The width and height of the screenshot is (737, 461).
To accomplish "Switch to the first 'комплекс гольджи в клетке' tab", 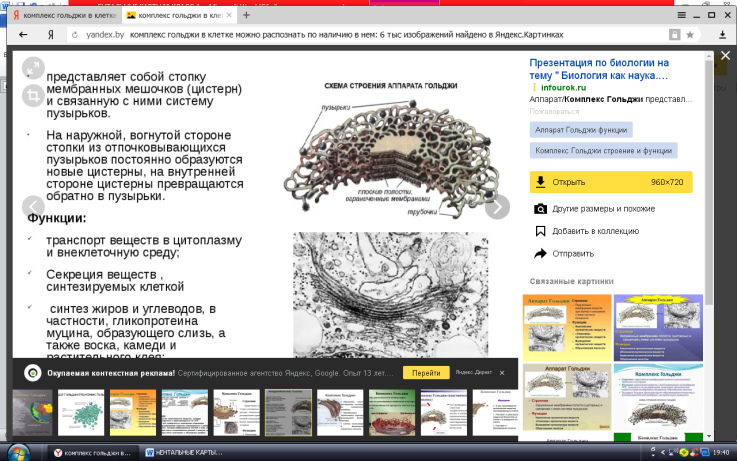I will pyautogui.click(x=64, y=15).
